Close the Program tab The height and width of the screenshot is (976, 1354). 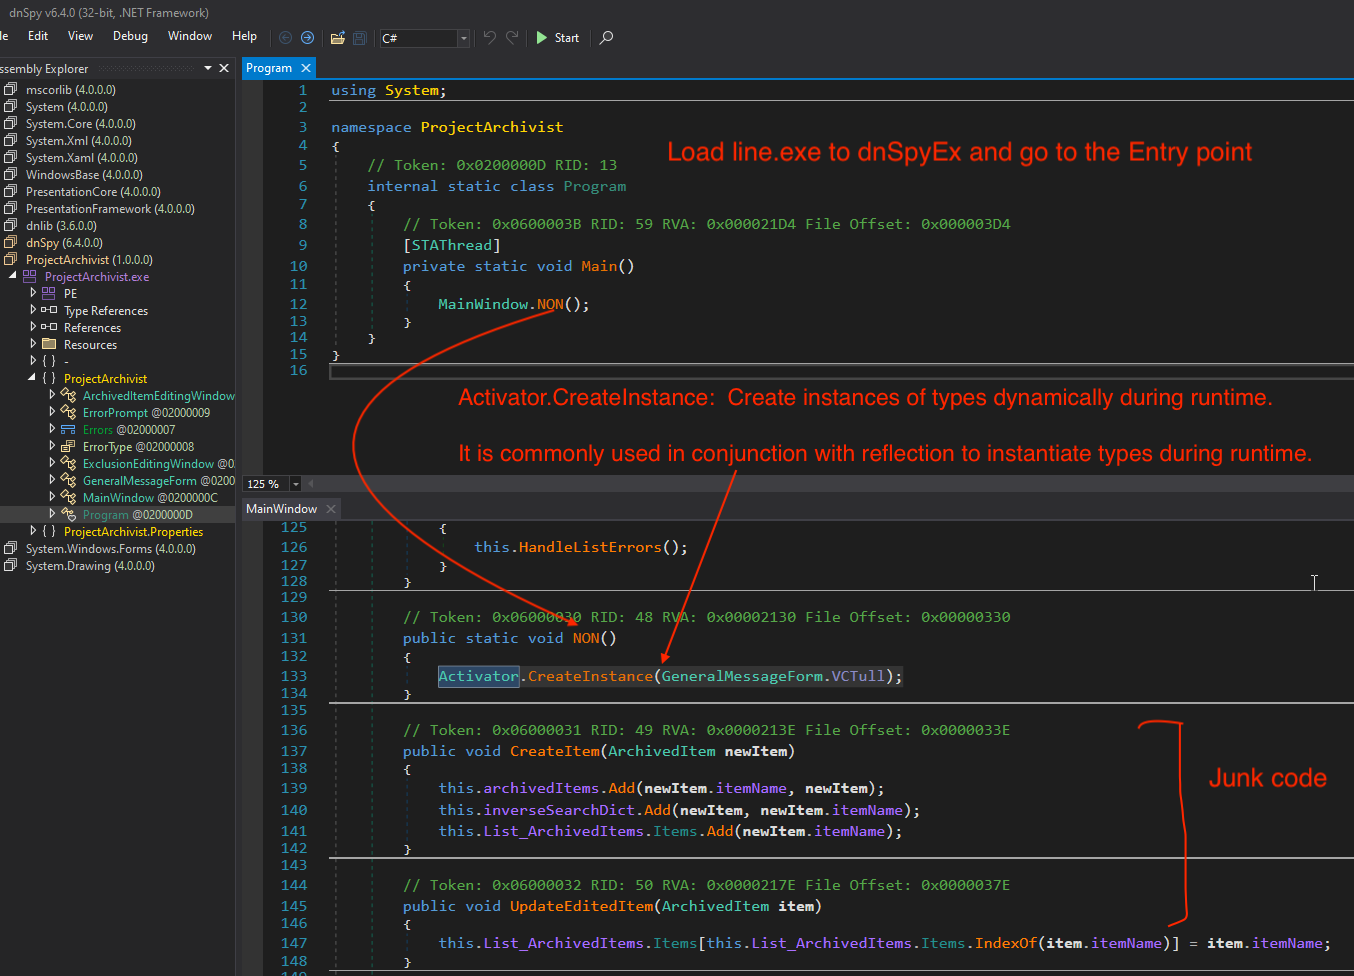coord(306,68)
